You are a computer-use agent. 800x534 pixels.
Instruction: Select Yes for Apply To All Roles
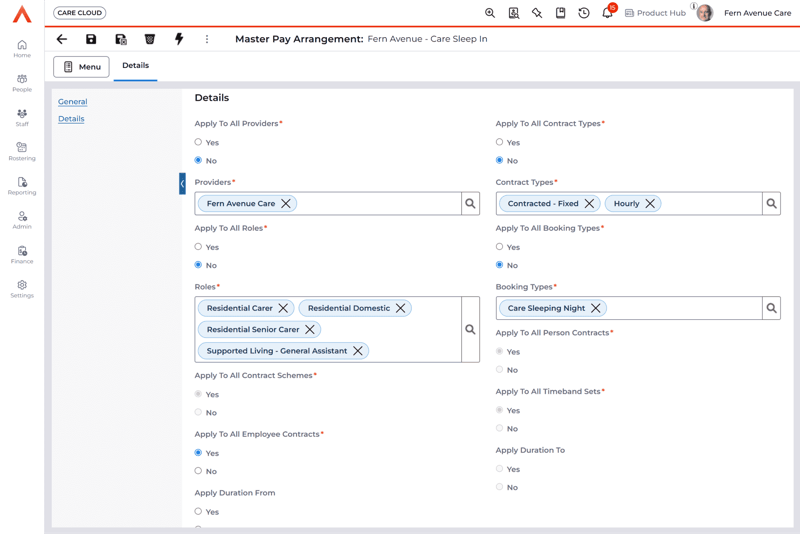pyautogui.click(x=198, y=247)
